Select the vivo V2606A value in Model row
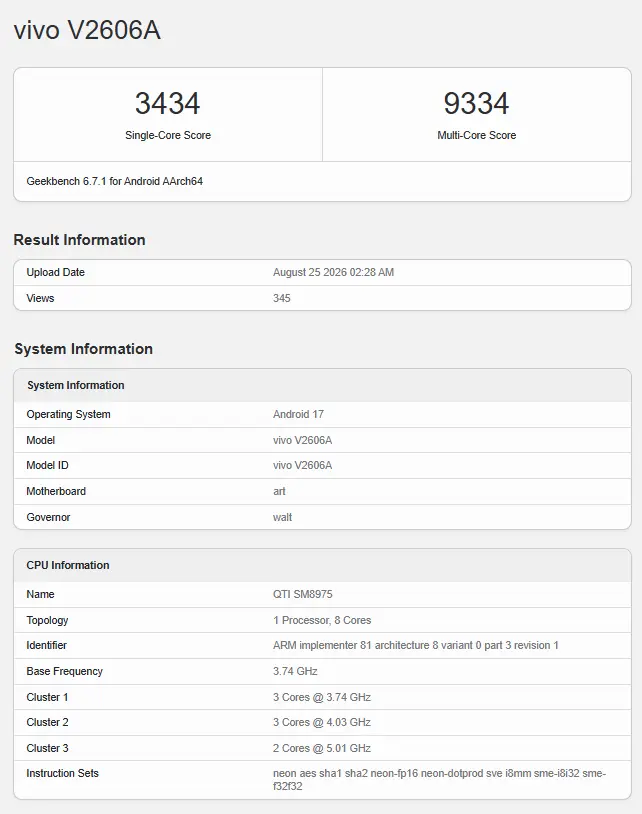The width and height of the screenshot is (642, 814). [x=303, y=440]
